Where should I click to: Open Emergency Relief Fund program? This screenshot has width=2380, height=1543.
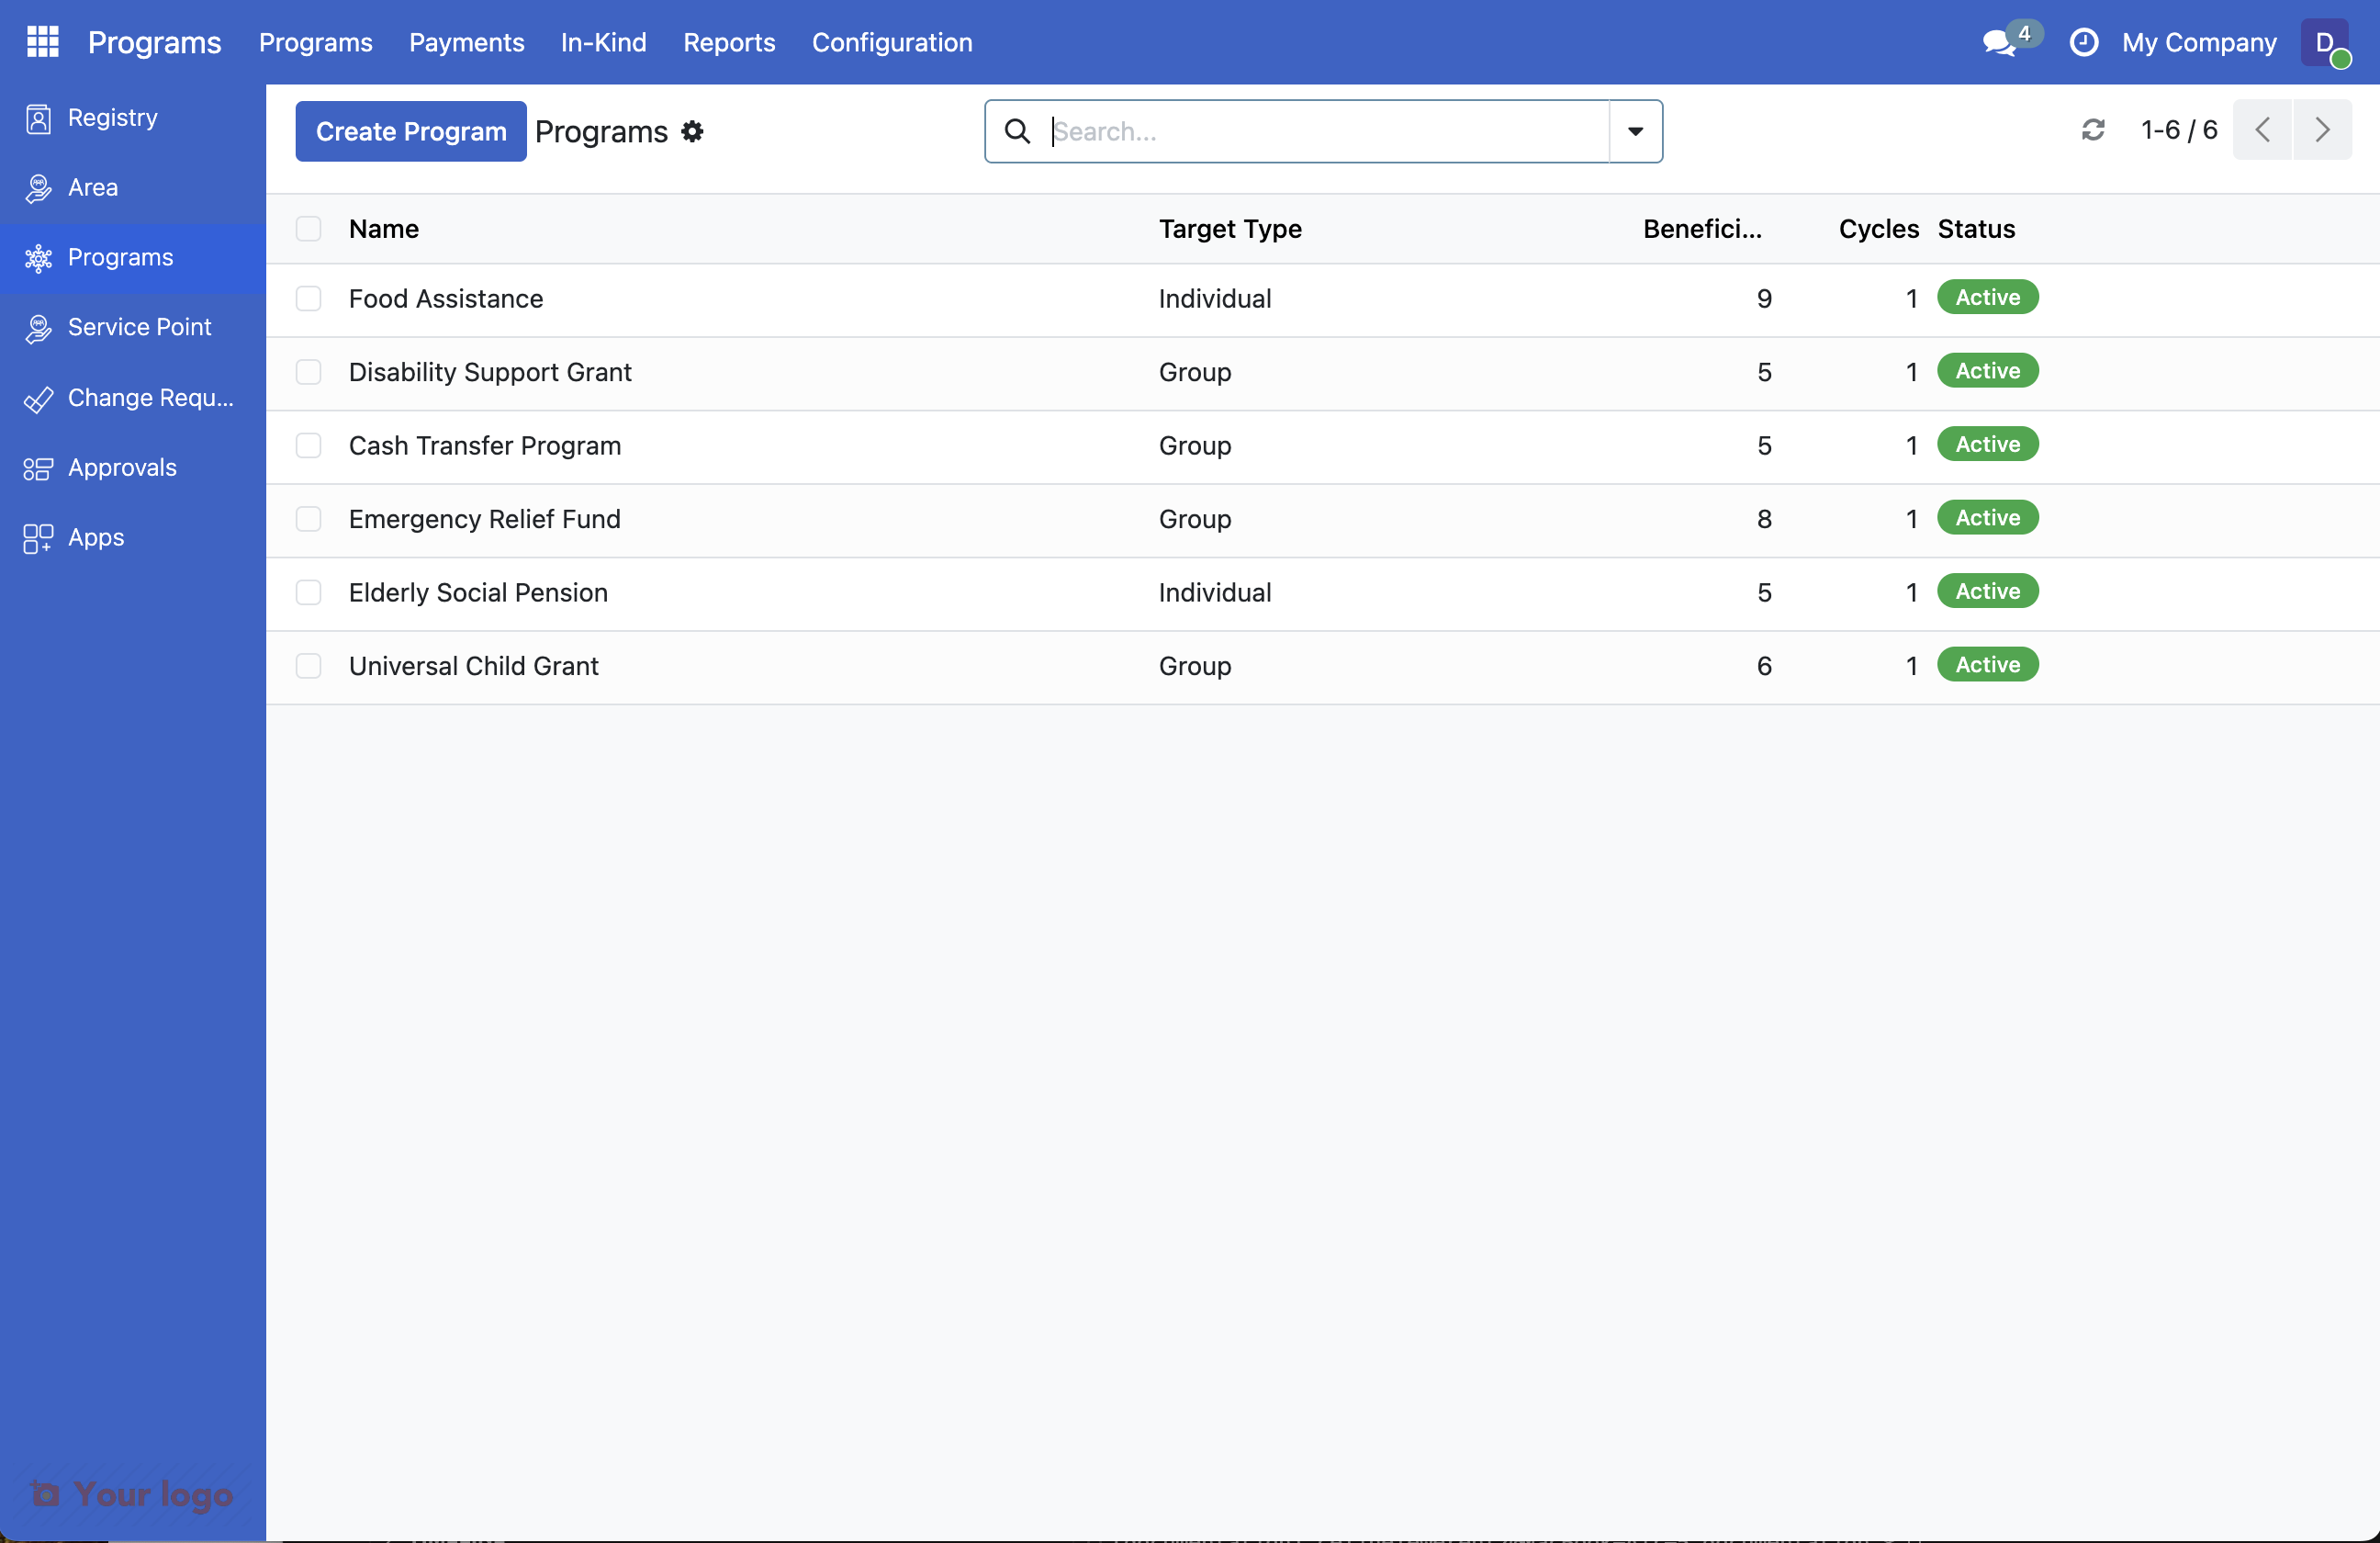click(485, 519)
